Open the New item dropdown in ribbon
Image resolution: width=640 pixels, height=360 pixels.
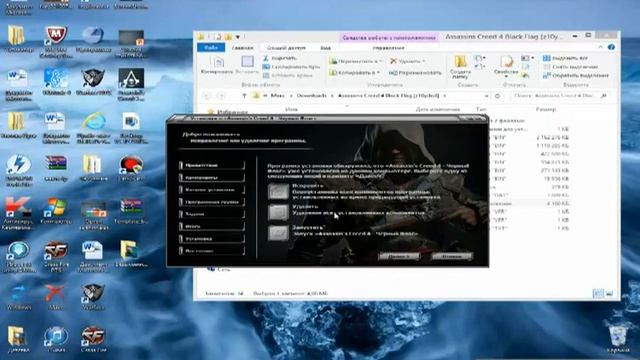click(x=479, y=58)
